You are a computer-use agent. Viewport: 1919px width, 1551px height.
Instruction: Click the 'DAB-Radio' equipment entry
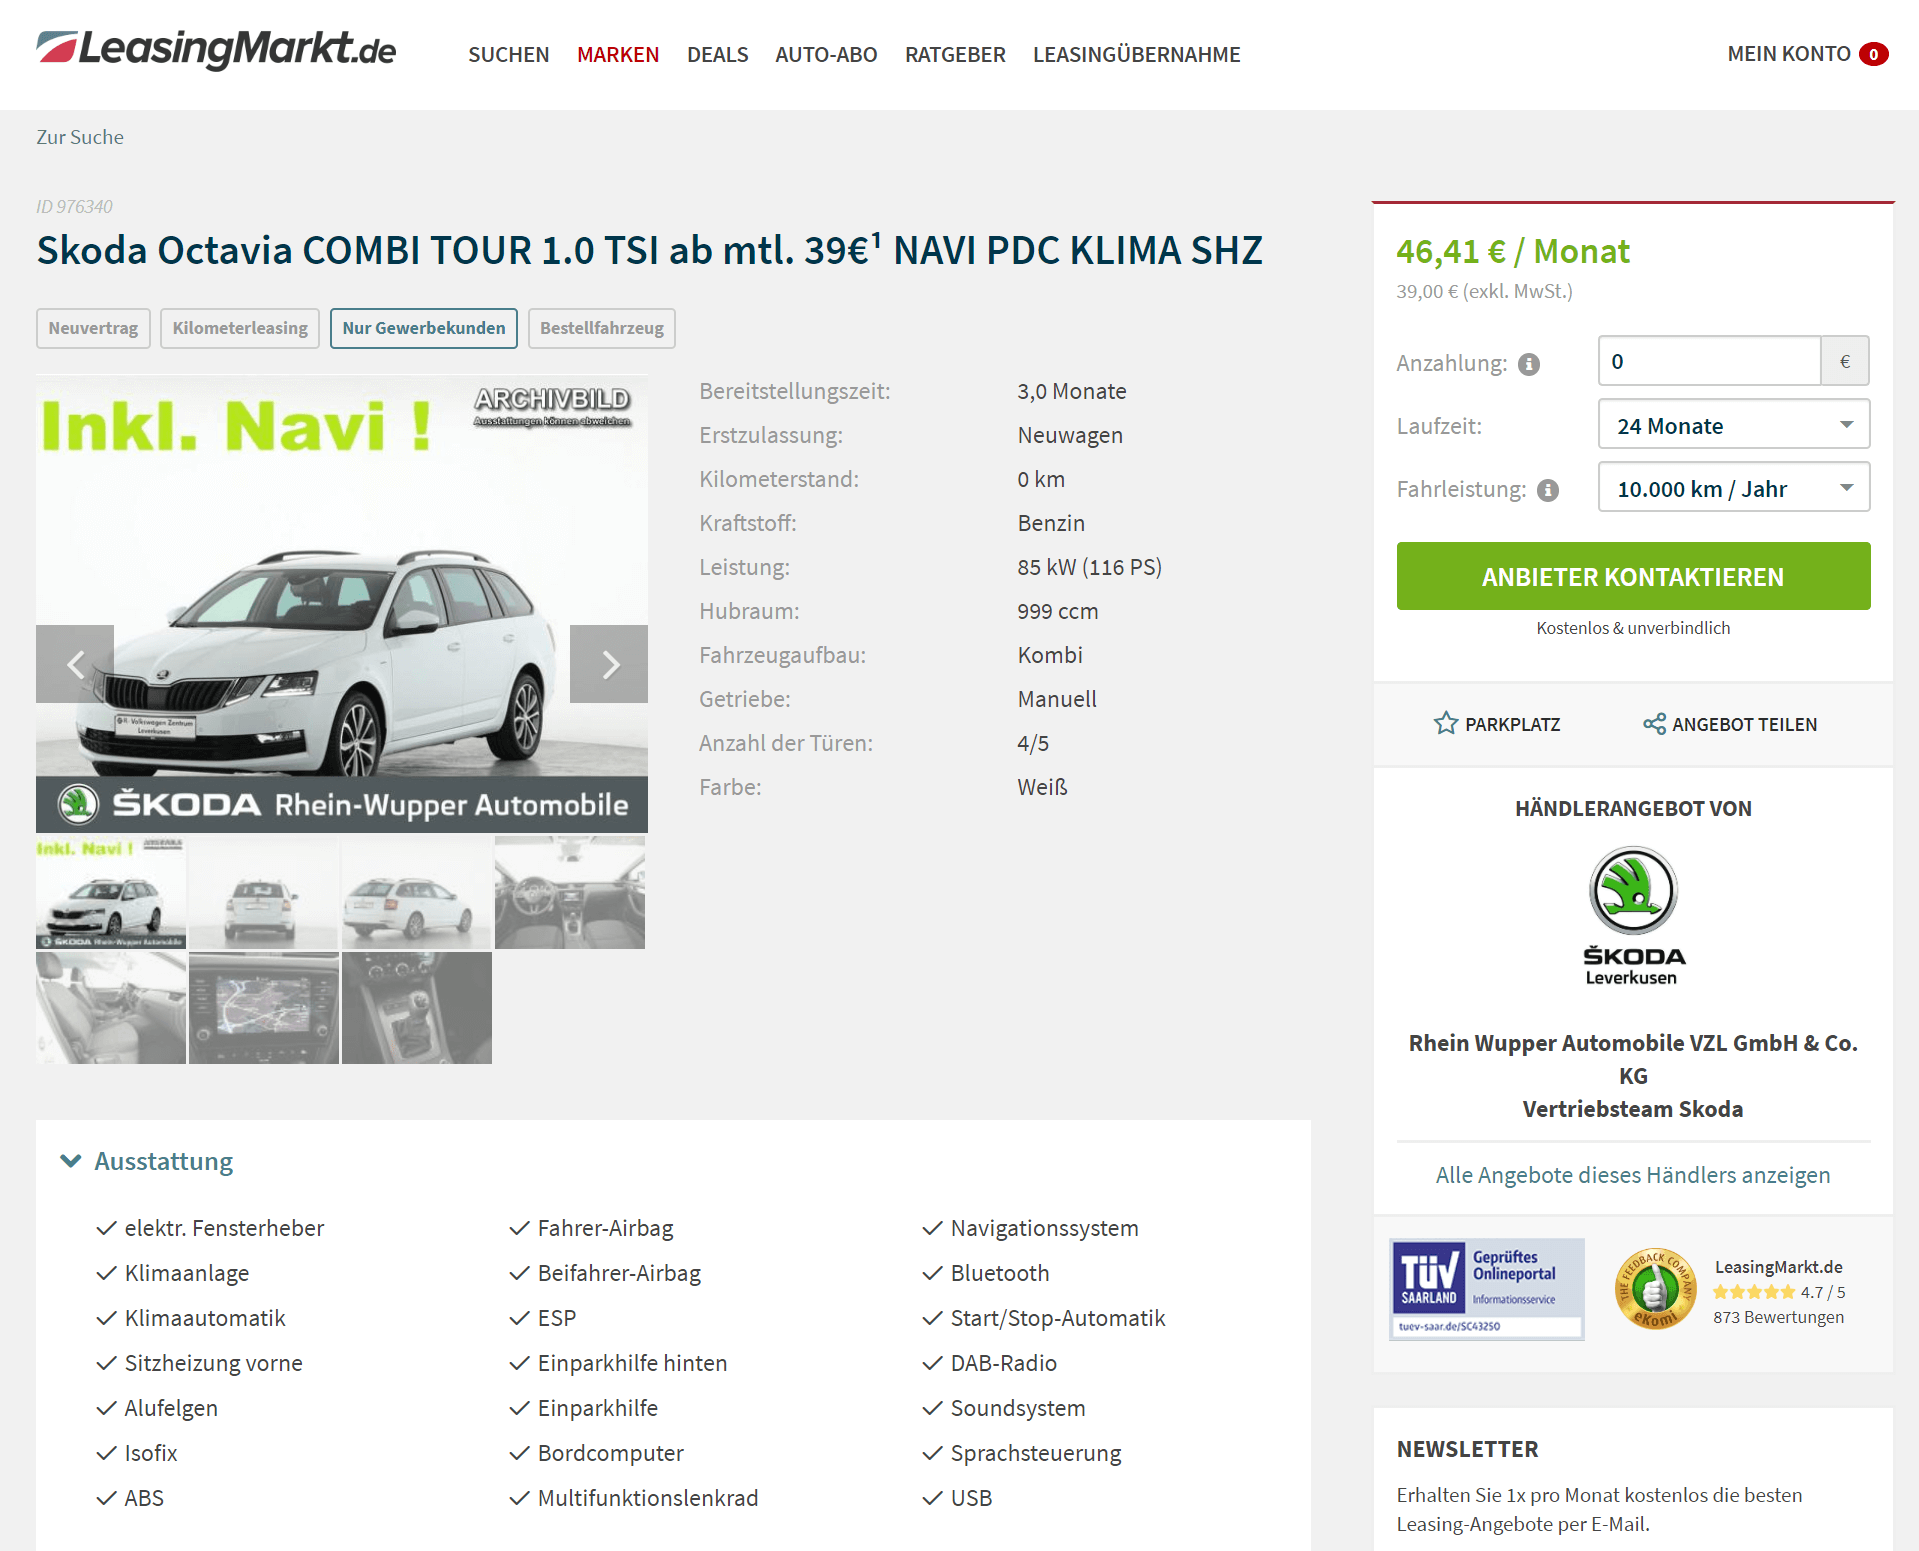[x=1003, y=1363]
